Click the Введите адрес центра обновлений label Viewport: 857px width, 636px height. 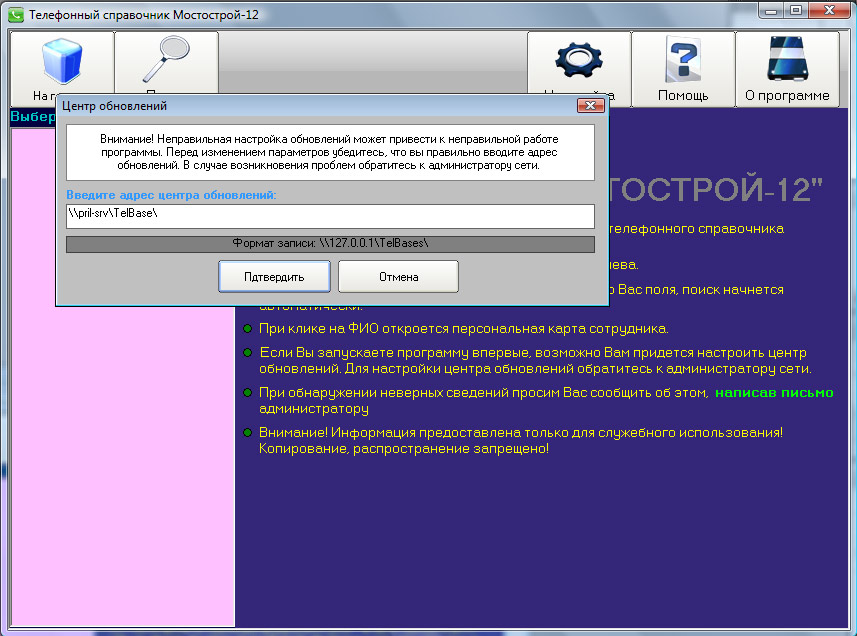click(x=171, y=195)
